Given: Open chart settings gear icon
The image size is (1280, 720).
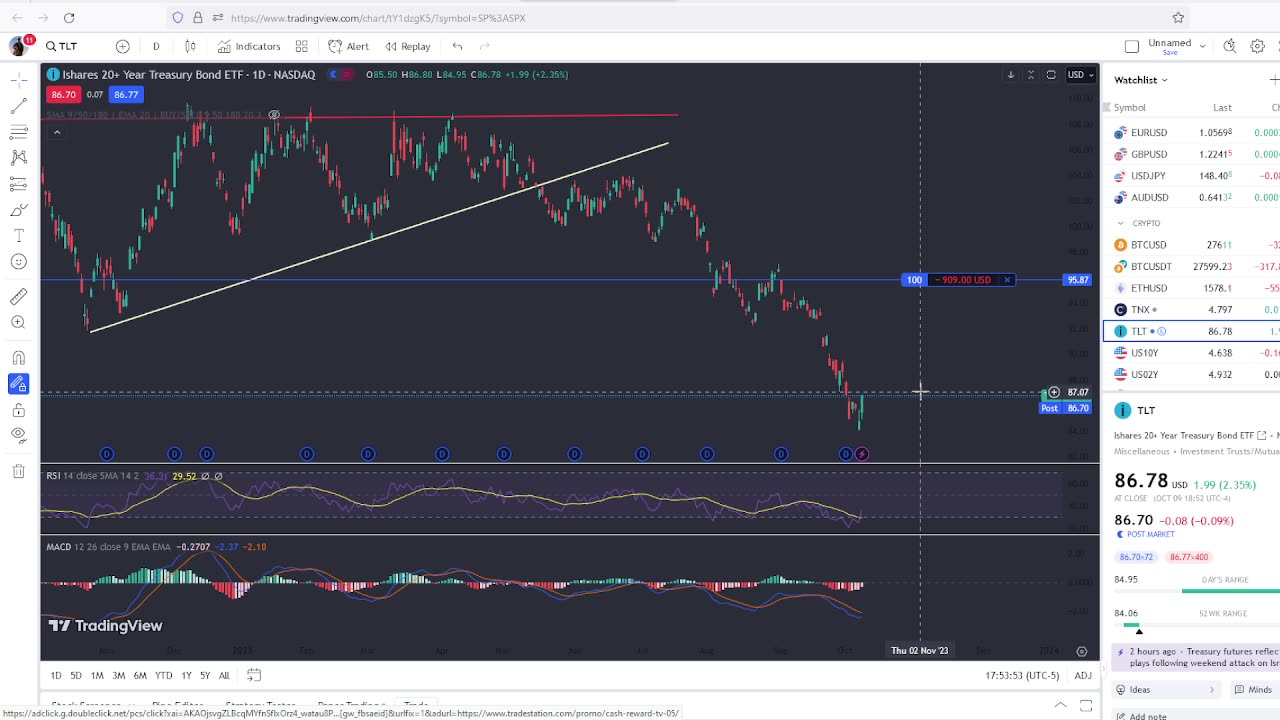Looking at the screenshot, I should point(1258,46).
